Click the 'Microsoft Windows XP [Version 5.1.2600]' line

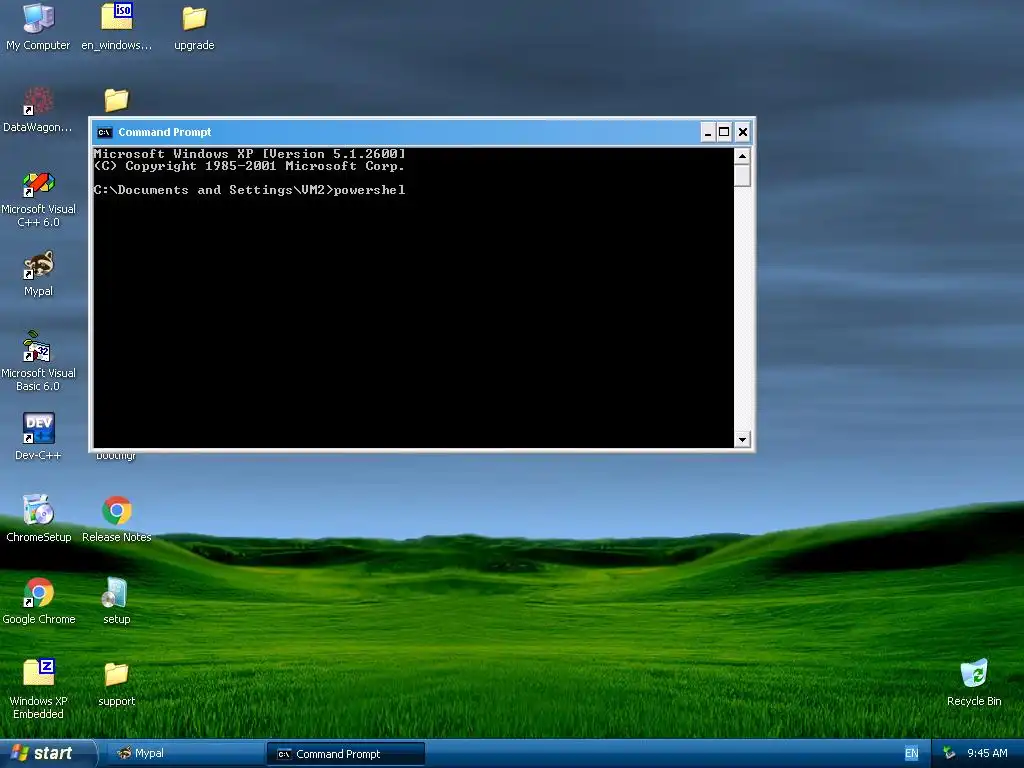click(x=249, y=154)
